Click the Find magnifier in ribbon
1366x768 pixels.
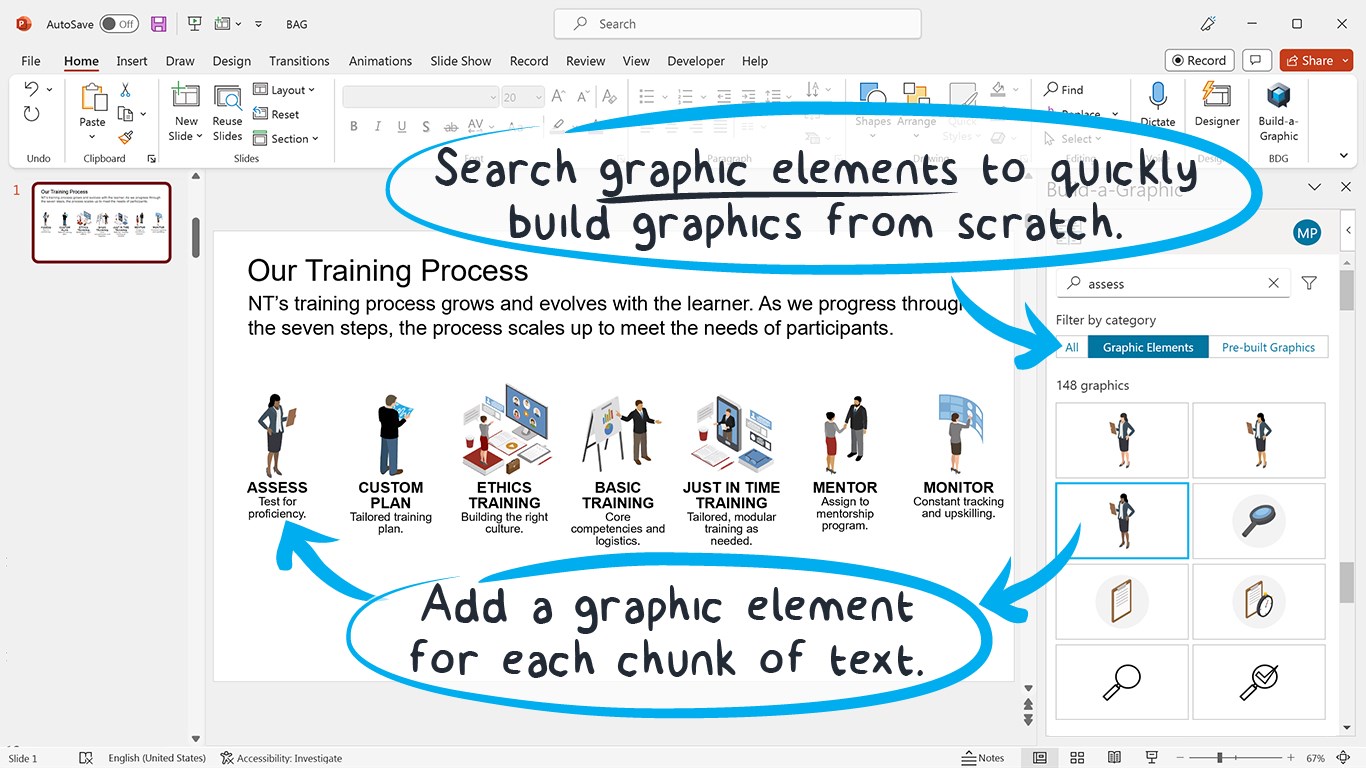[1051, 89]
